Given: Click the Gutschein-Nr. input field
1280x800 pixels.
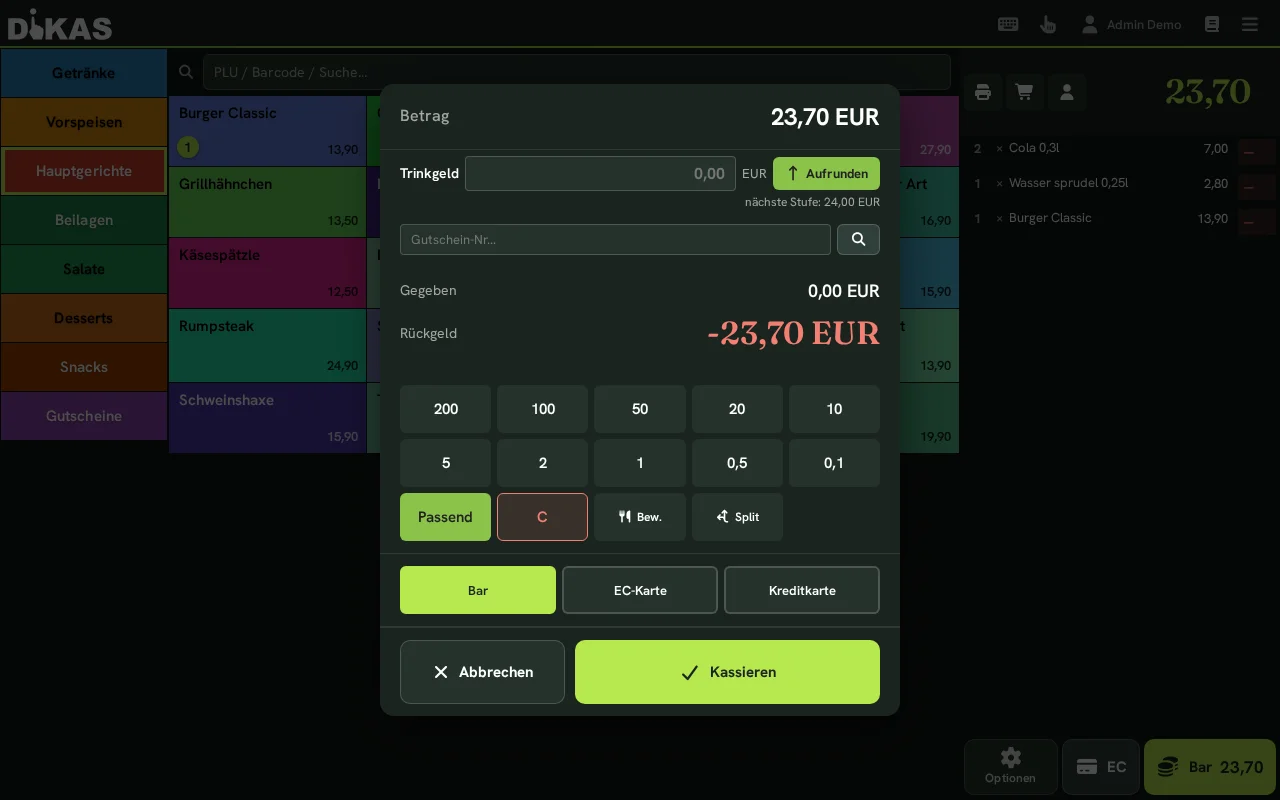Looking at the screenshot, I should click(x=615, y=239).
